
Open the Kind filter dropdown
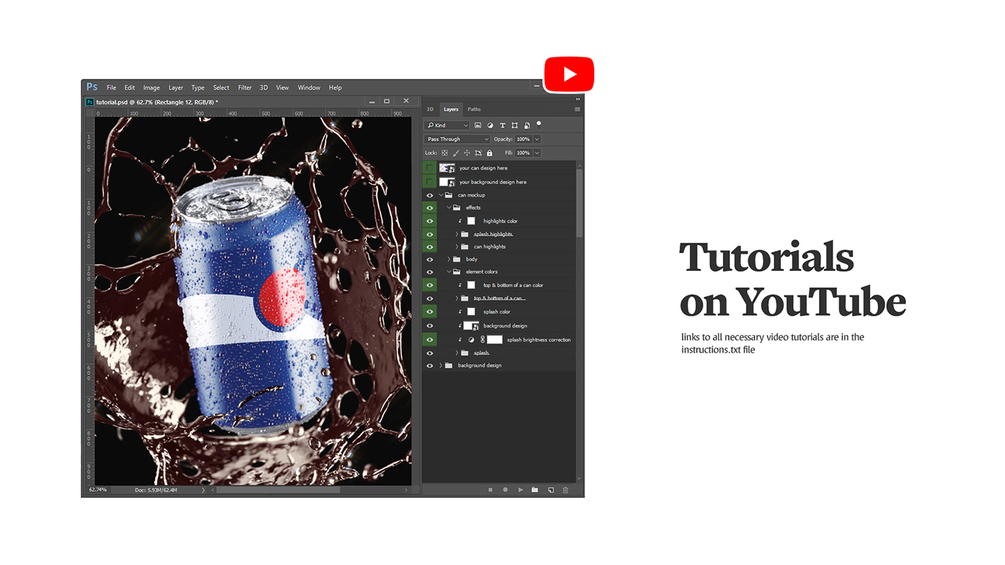[x=447, y=126]
